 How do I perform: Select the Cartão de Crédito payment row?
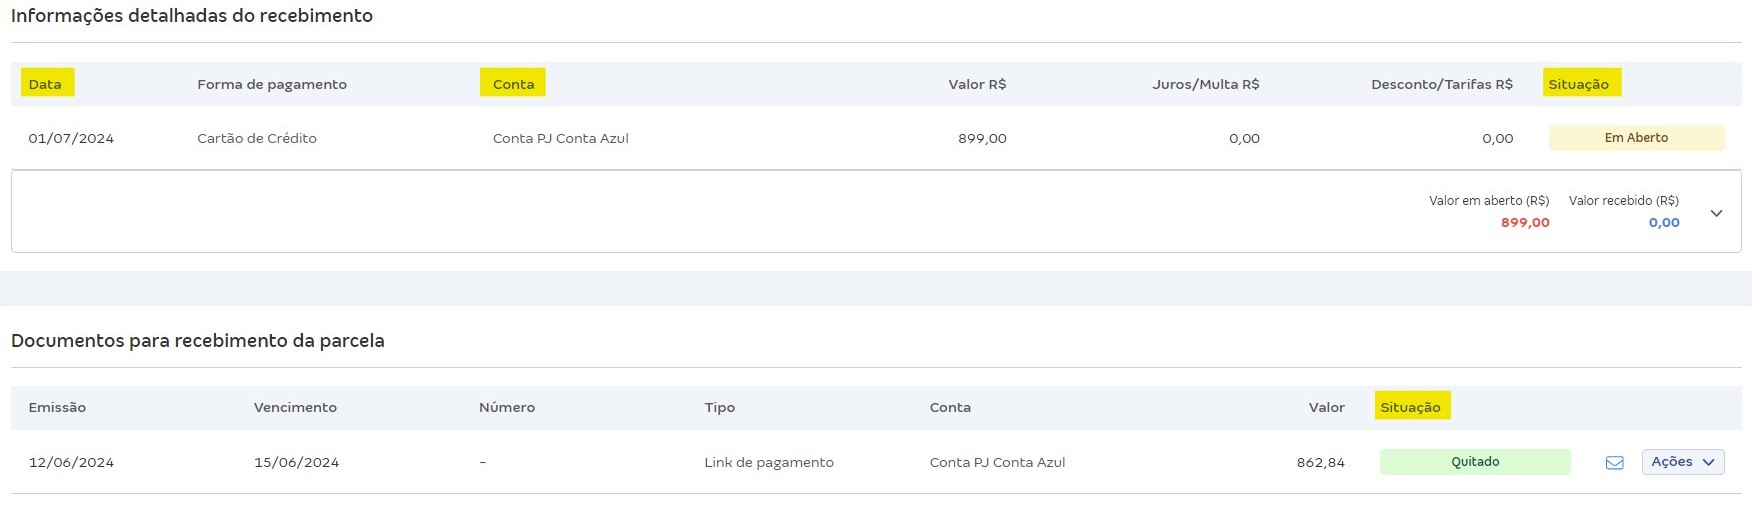(257, 138)
